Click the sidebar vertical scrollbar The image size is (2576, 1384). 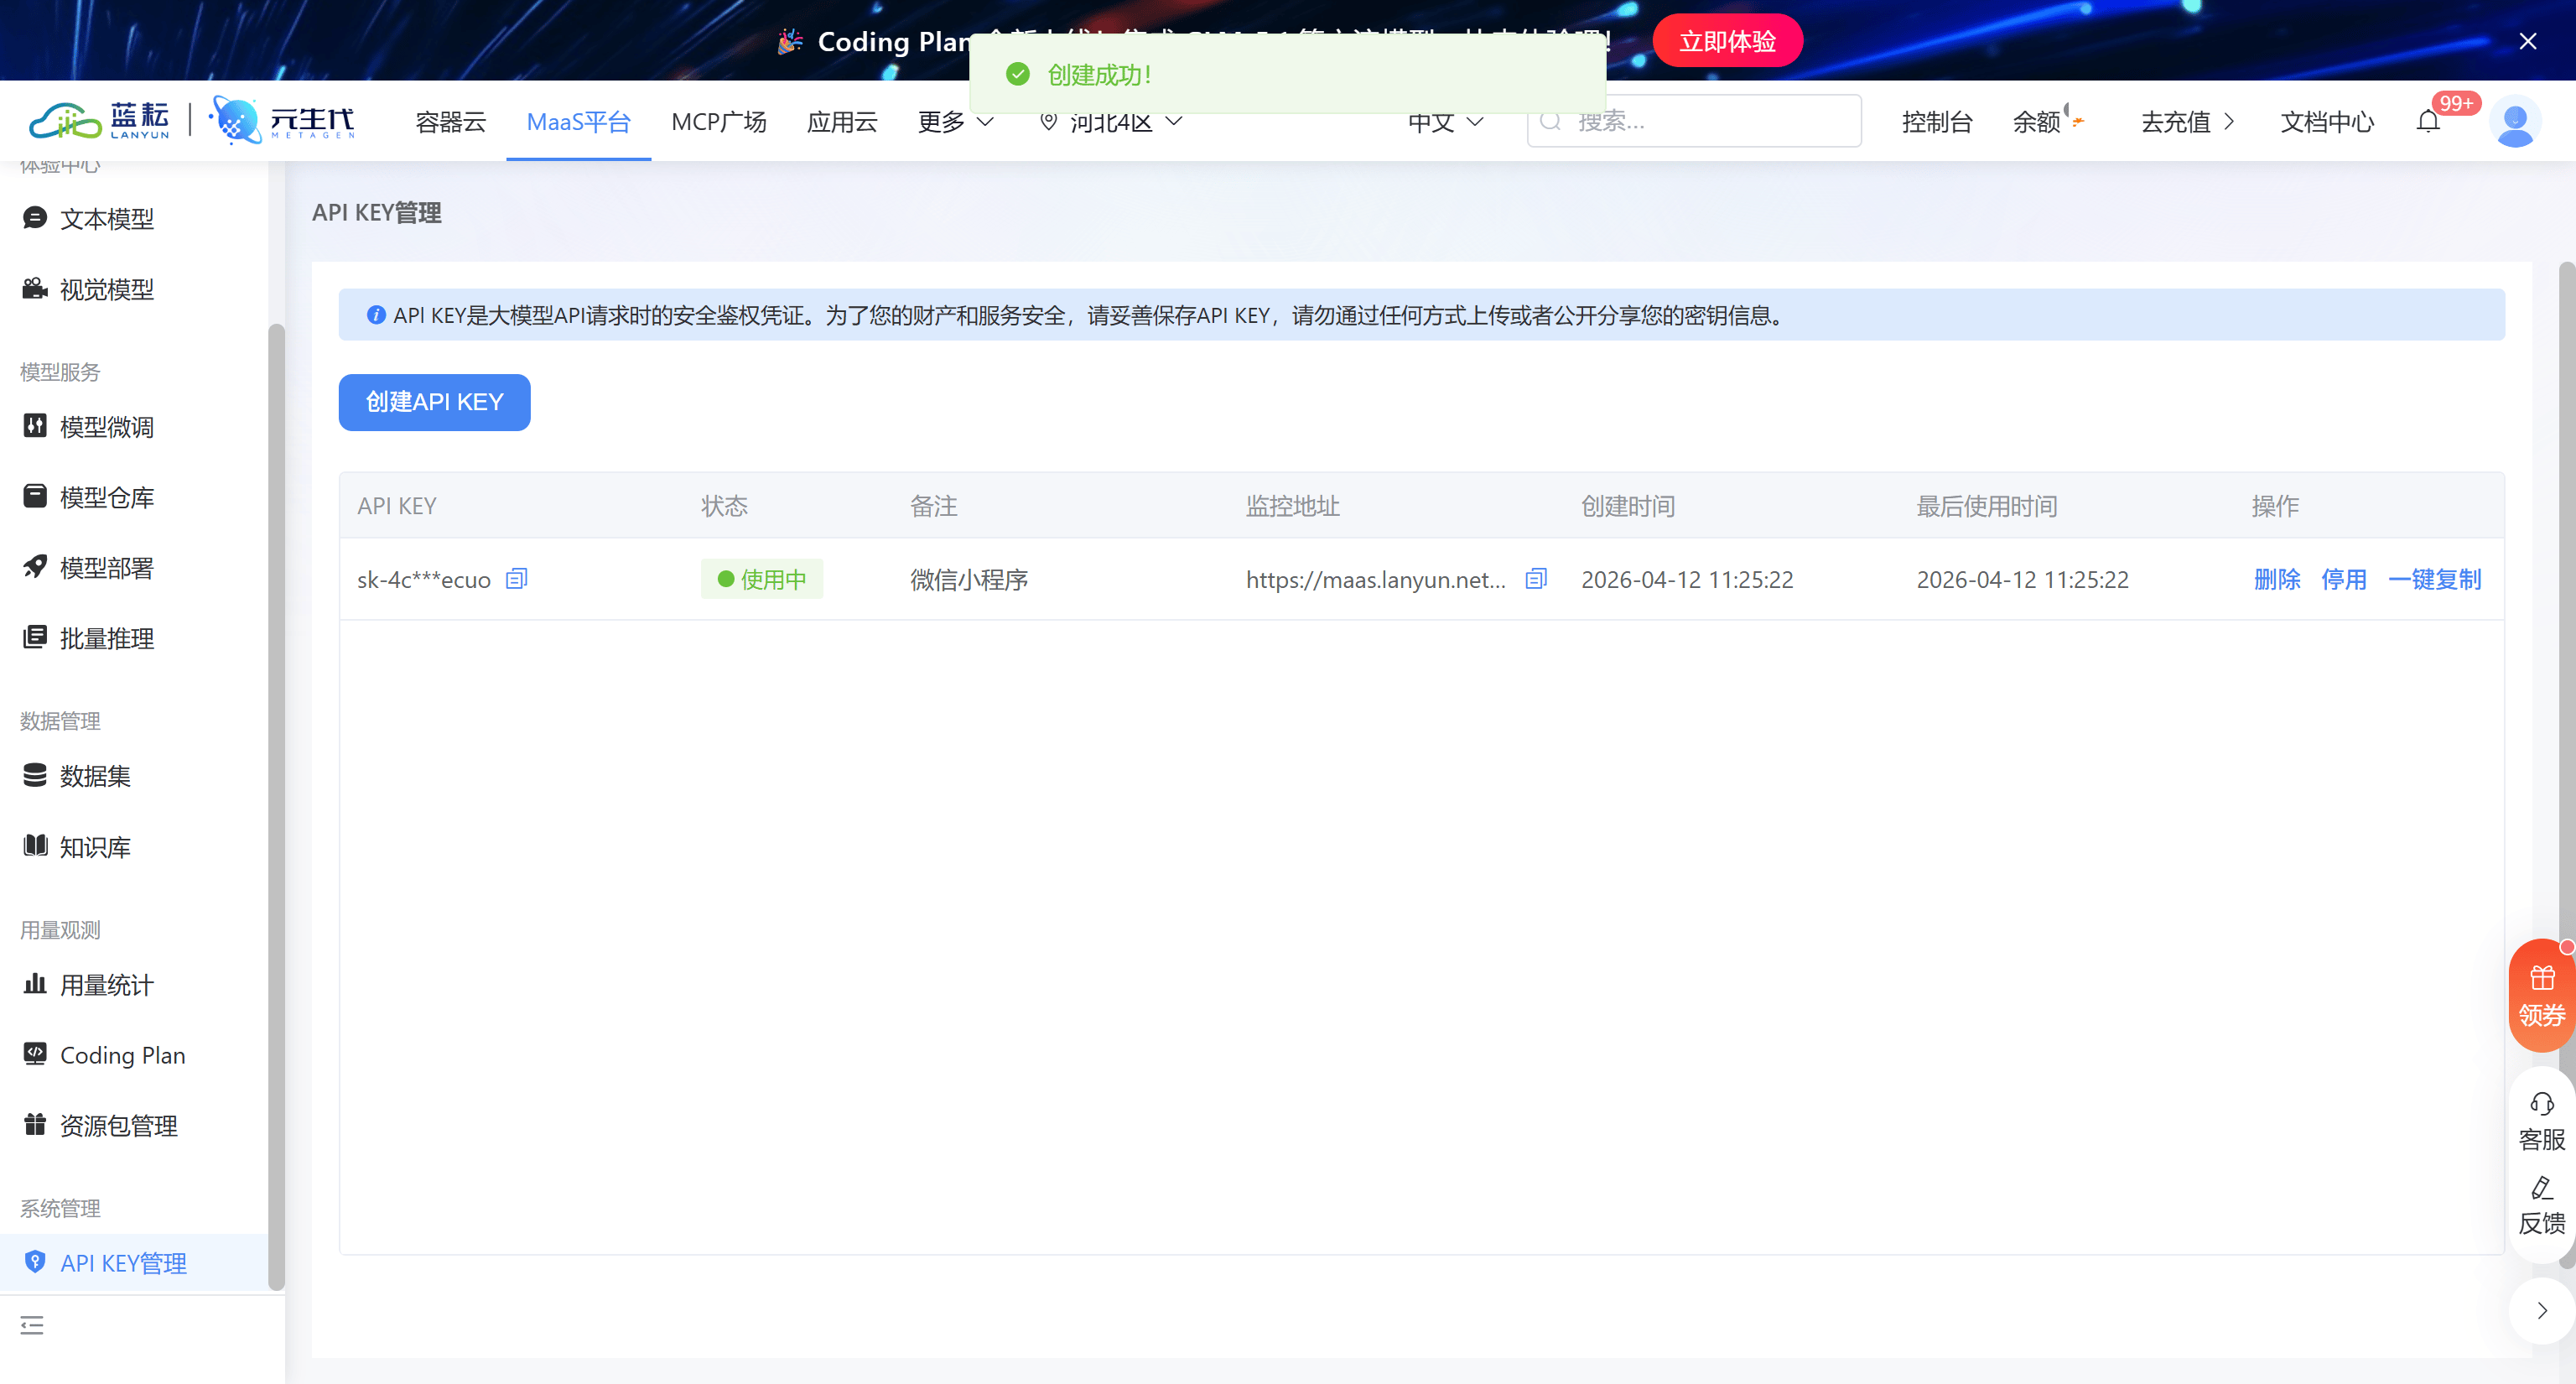point(276,800)
